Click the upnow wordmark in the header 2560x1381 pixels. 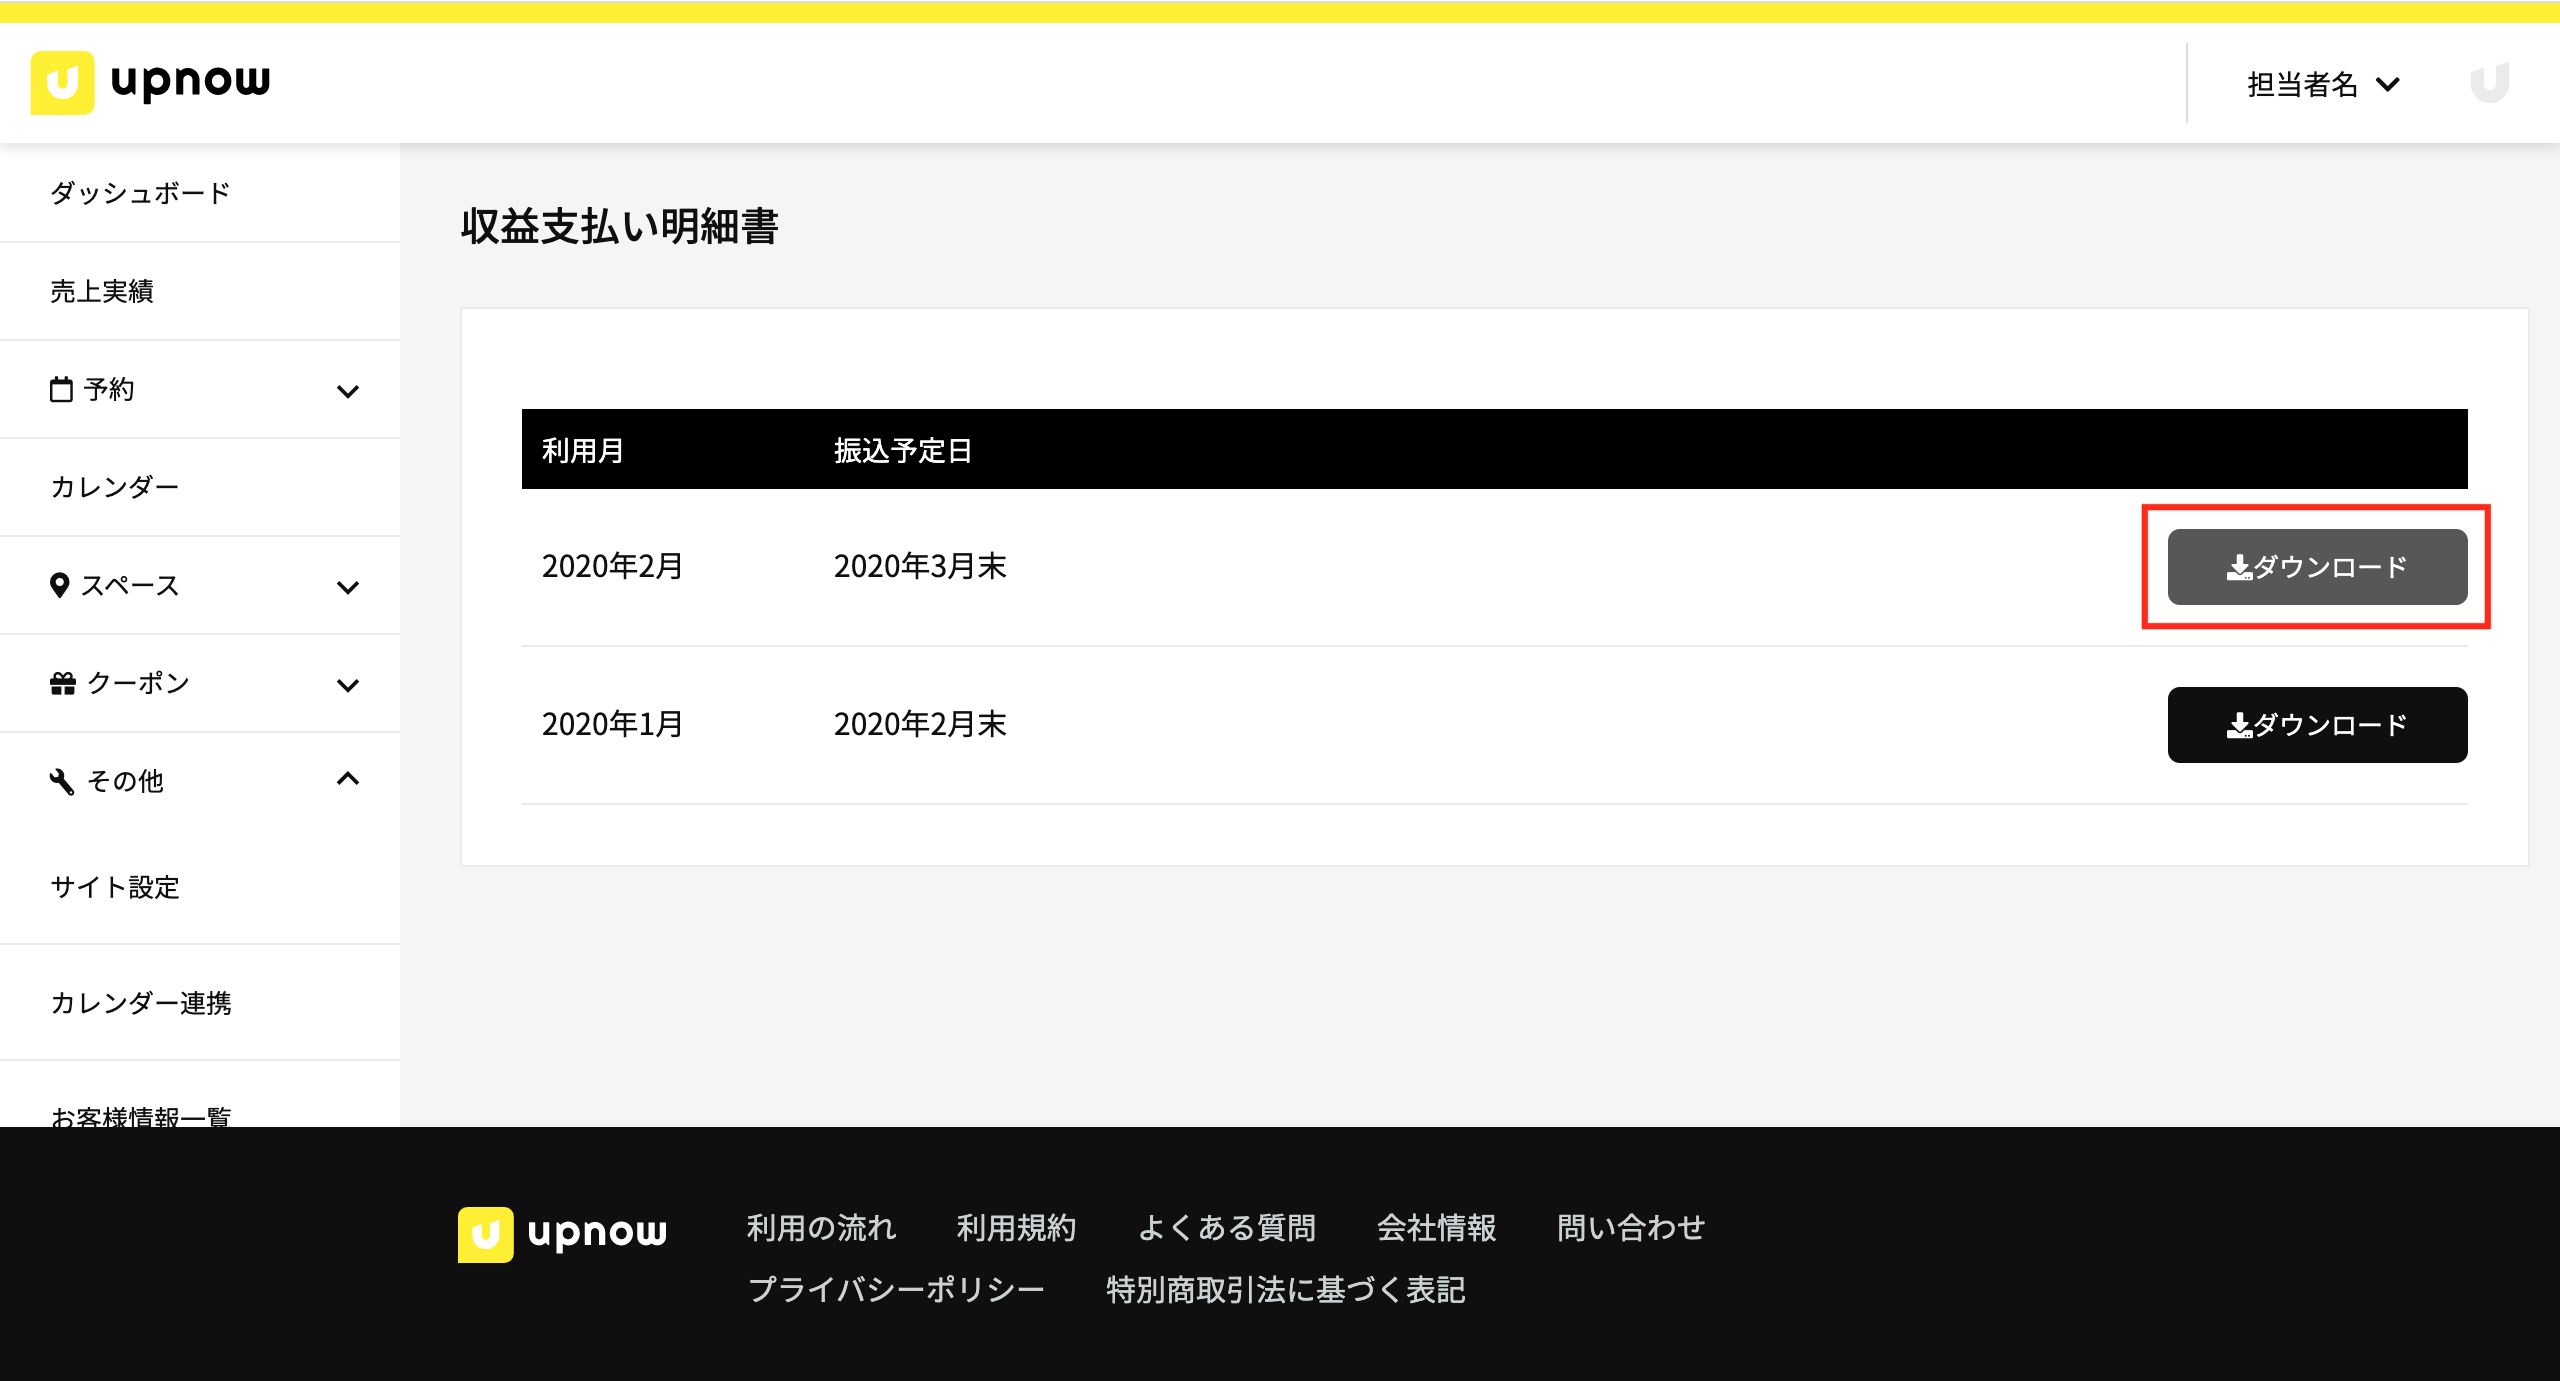190,82
